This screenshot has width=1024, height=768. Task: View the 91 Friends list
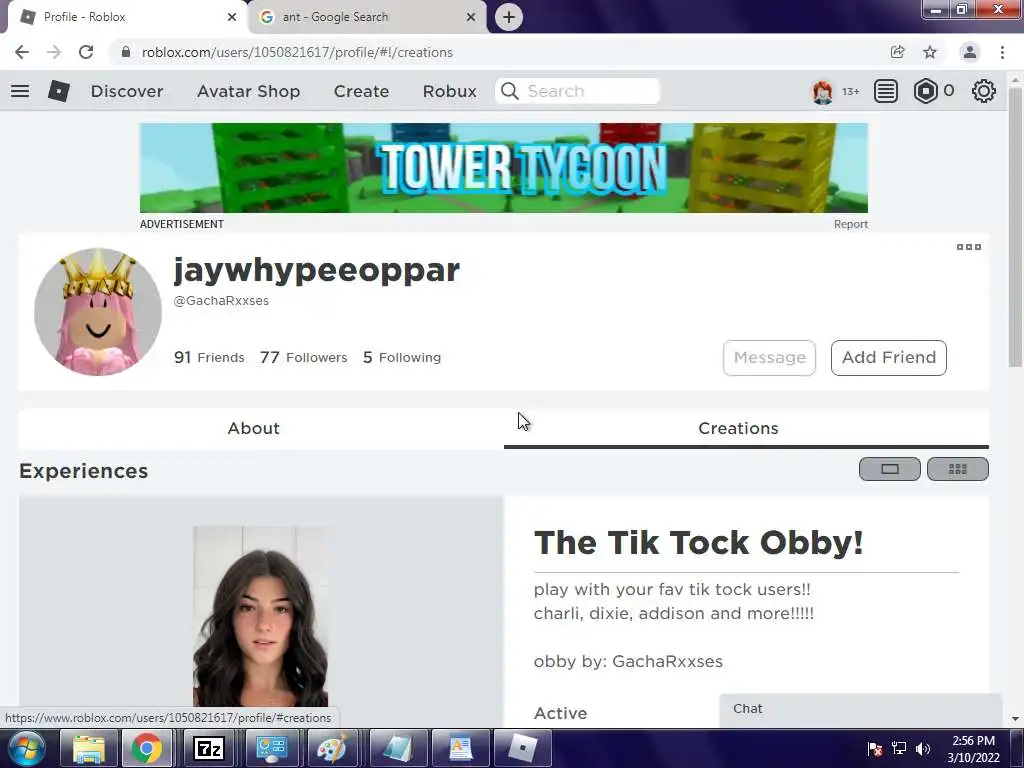point(209,357)
